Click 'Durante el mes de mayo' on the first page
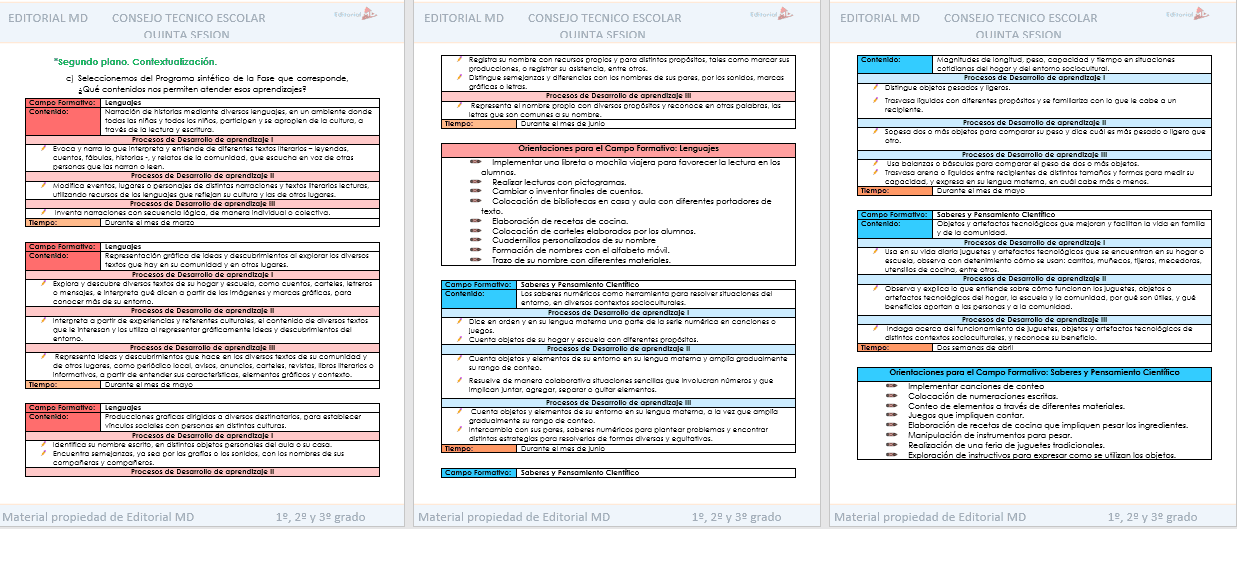The image size is (1237, 563). click(x=241, y=384)
